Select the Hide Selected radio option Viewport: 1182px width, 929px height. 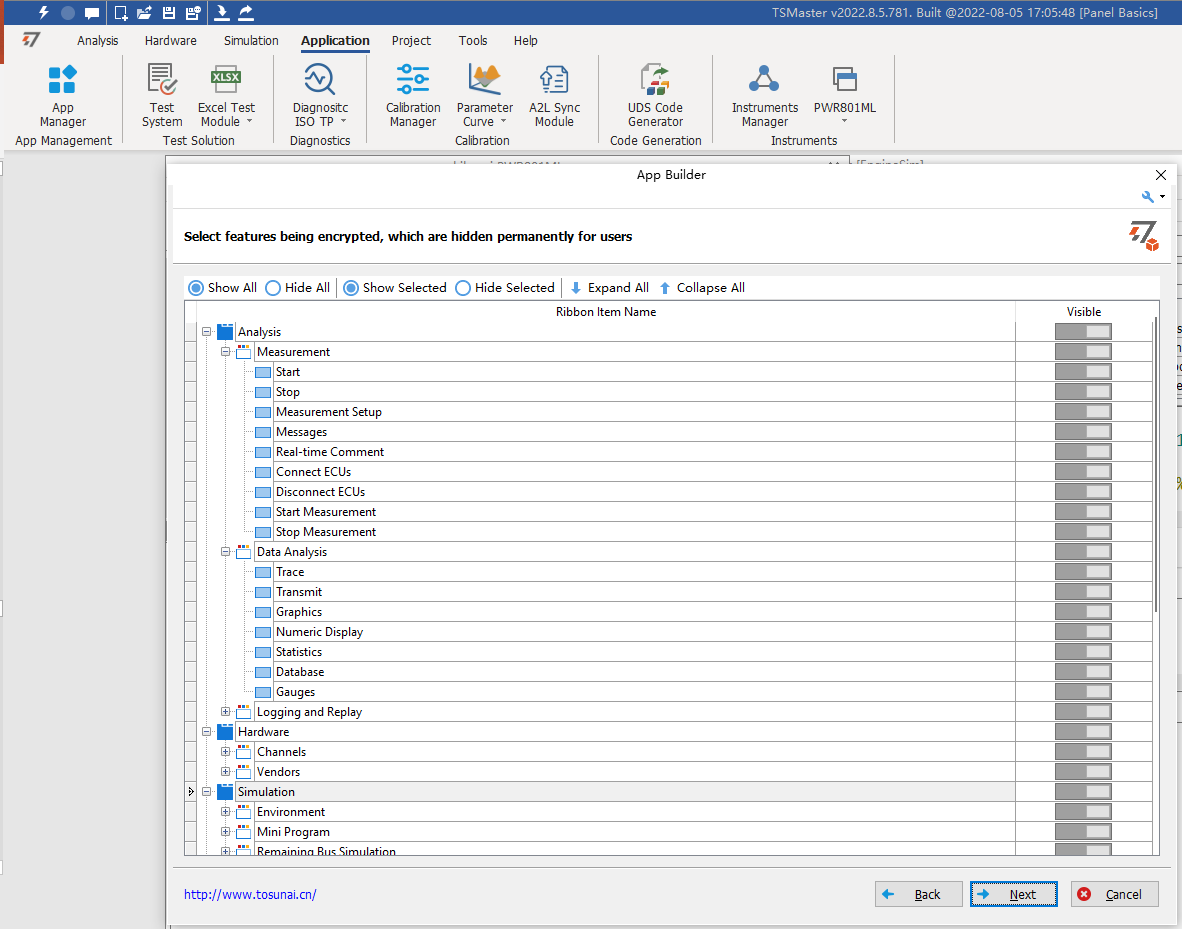(x=463, y=288)
